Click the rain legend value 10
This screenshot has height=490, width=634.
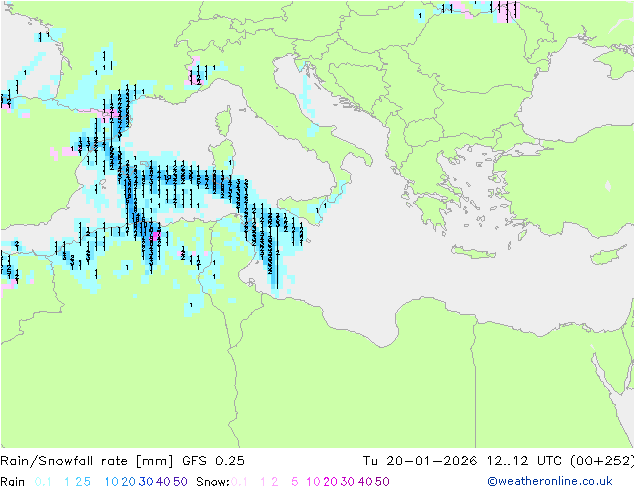[x=111, y=482]
